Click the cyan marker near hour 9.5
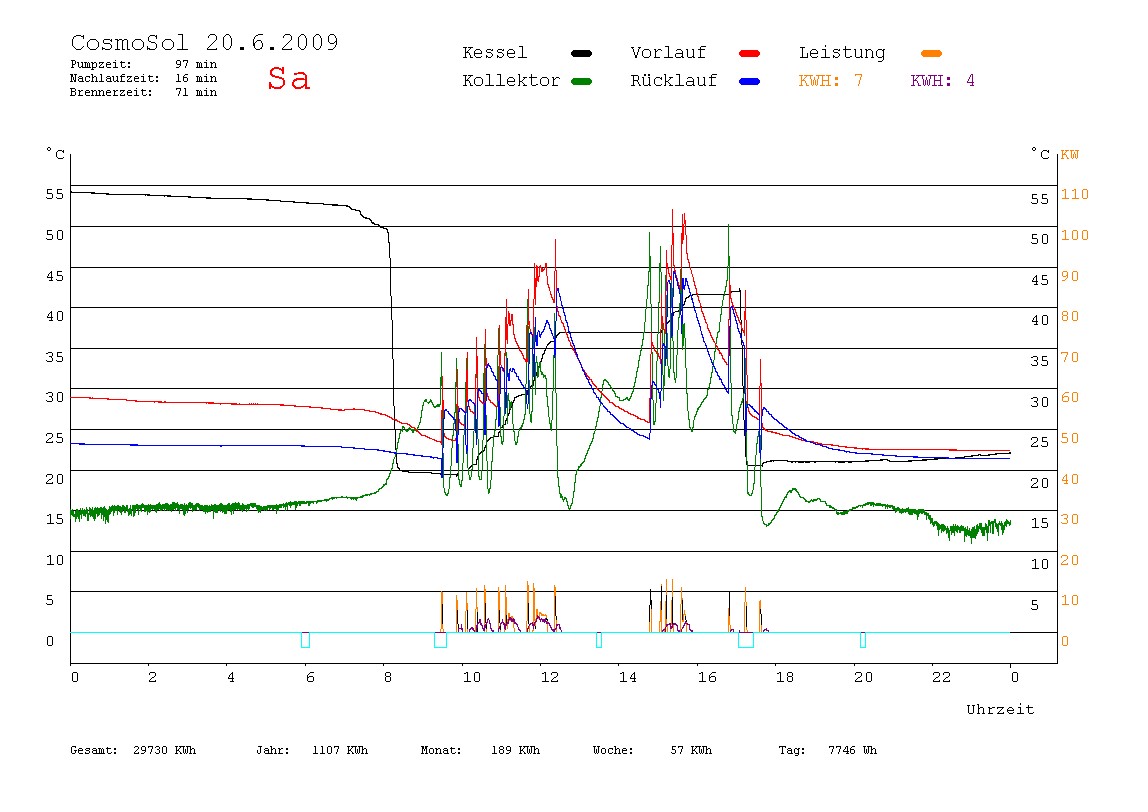Screen dimensions: 1148x812 pos(440,640)
